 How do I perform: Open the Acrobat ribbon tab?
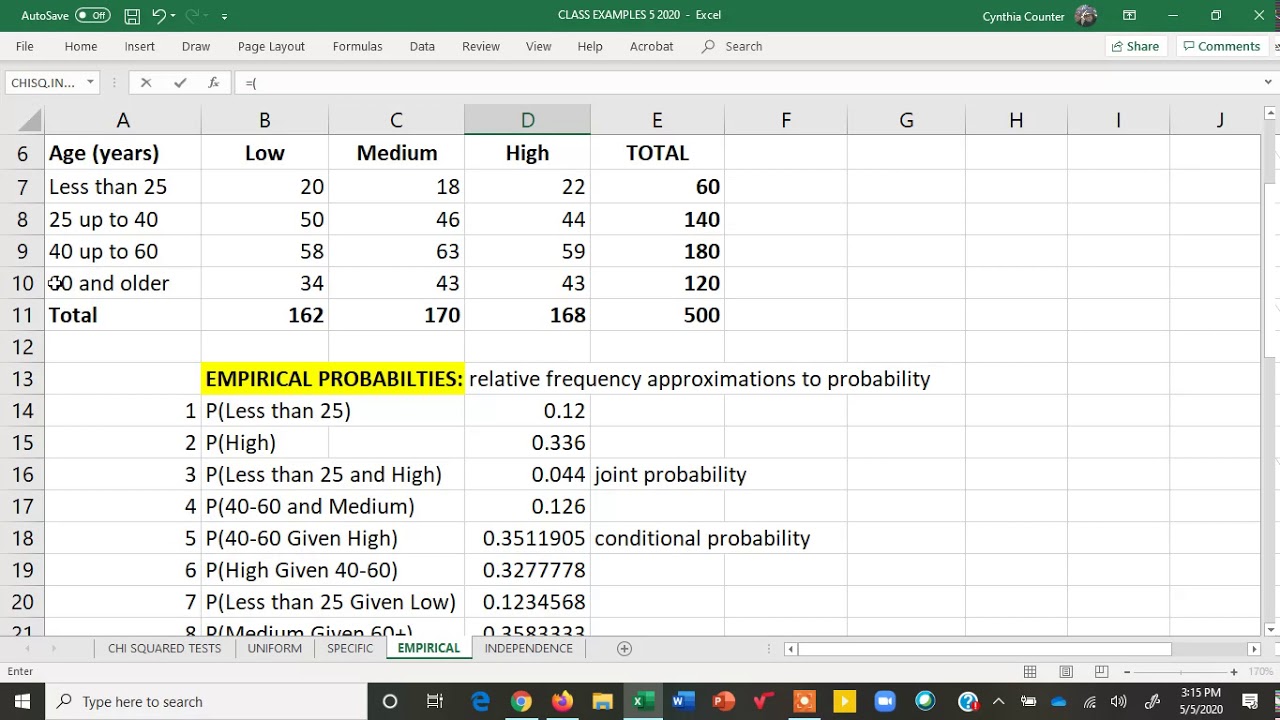point(651,46)
